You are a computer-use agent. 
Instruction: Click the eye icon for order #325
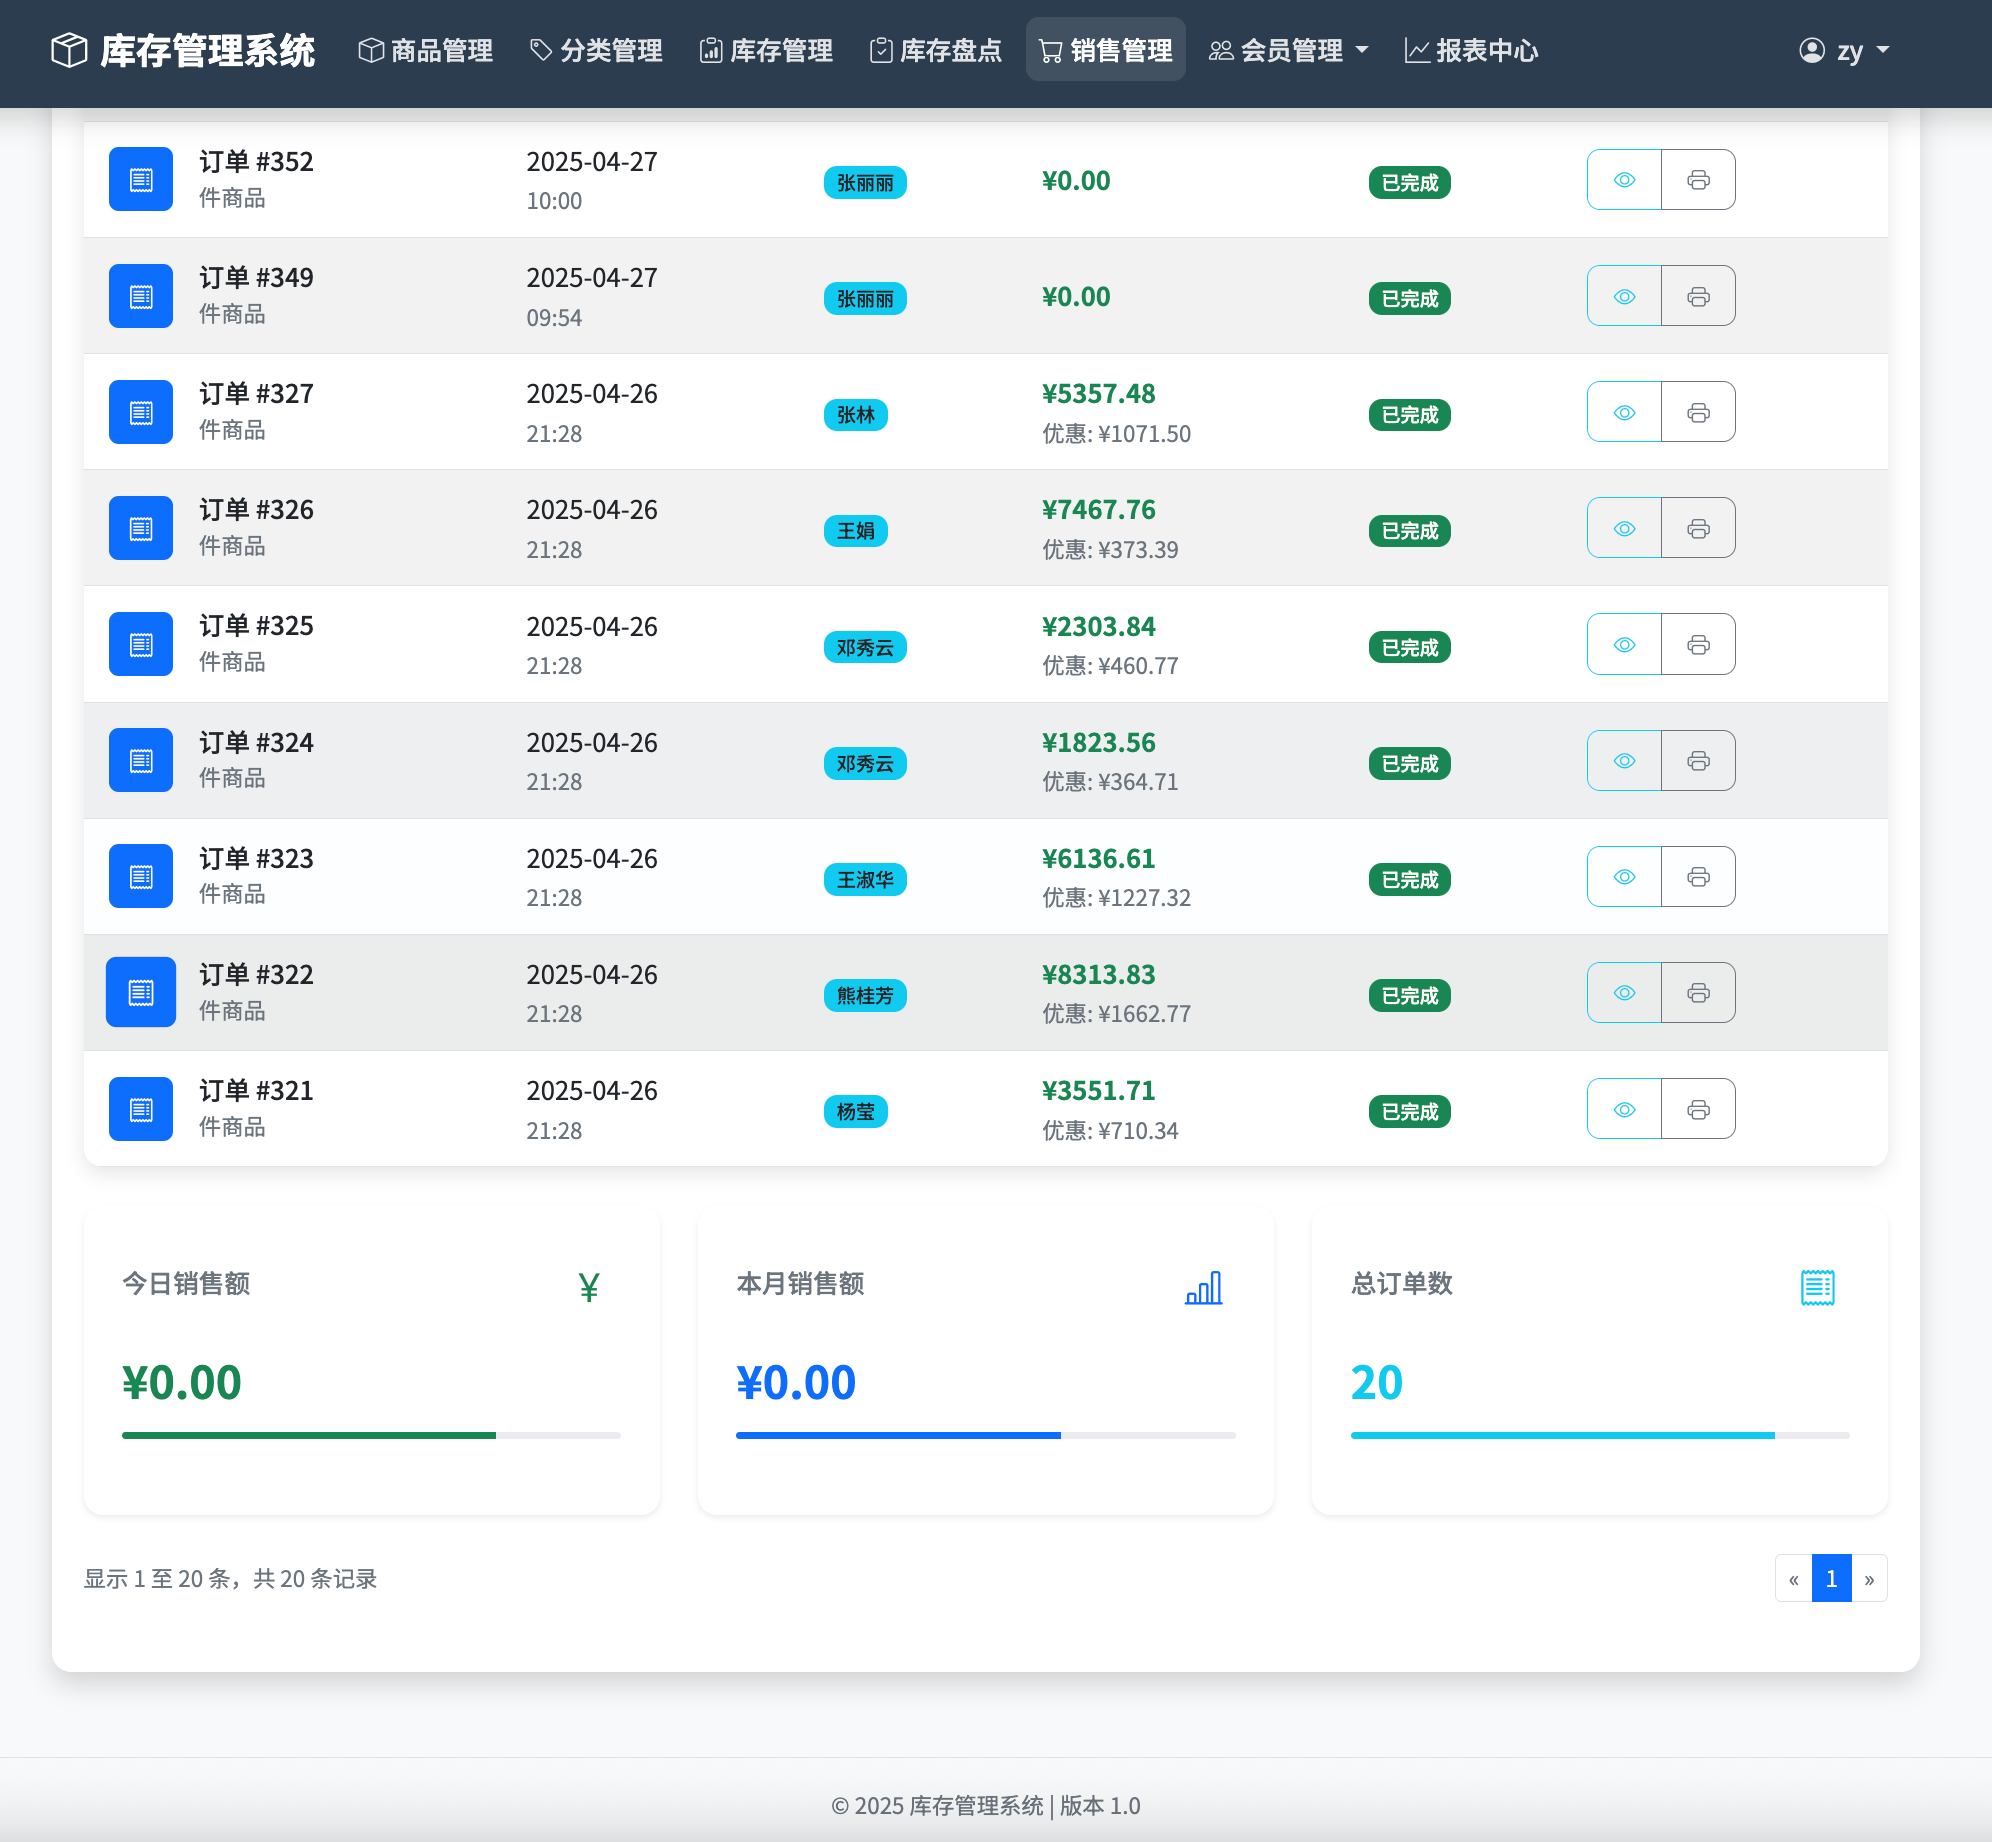pos(1624,645)
